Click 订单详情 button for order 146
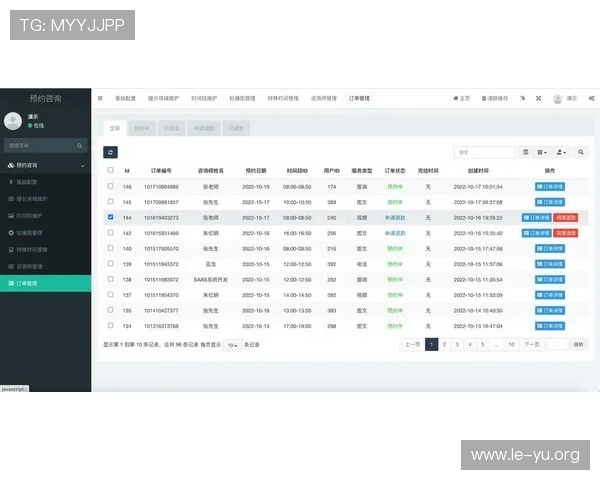Viewport: 600px width, 480px height. [x=549, y=187]
